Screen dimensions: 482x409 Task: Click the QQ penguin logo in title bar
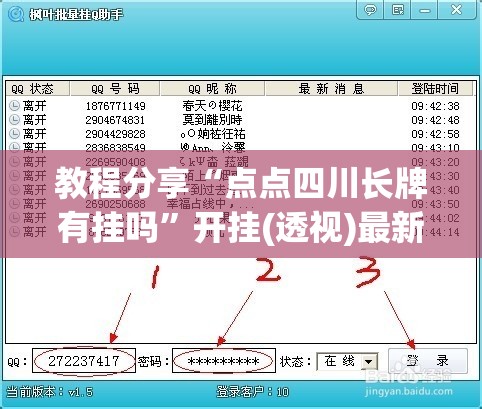pos(15,14)
